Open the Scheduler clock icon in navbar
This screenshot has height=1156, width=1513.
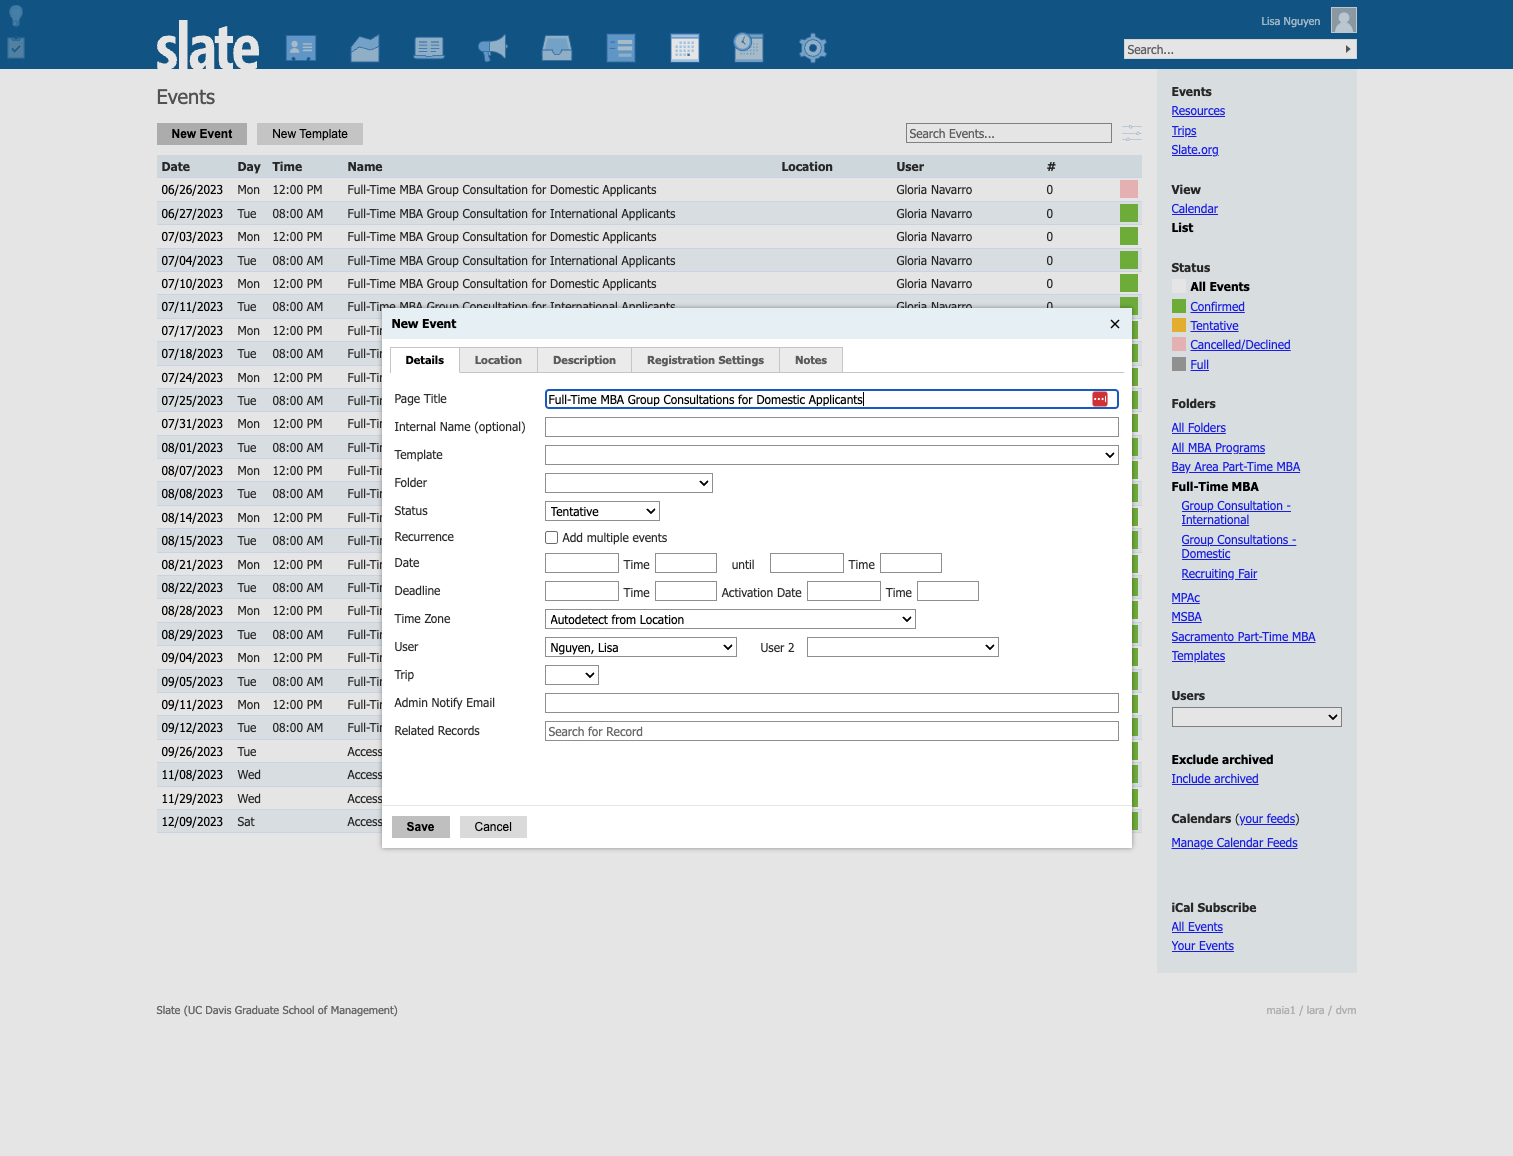coord(749,48)
